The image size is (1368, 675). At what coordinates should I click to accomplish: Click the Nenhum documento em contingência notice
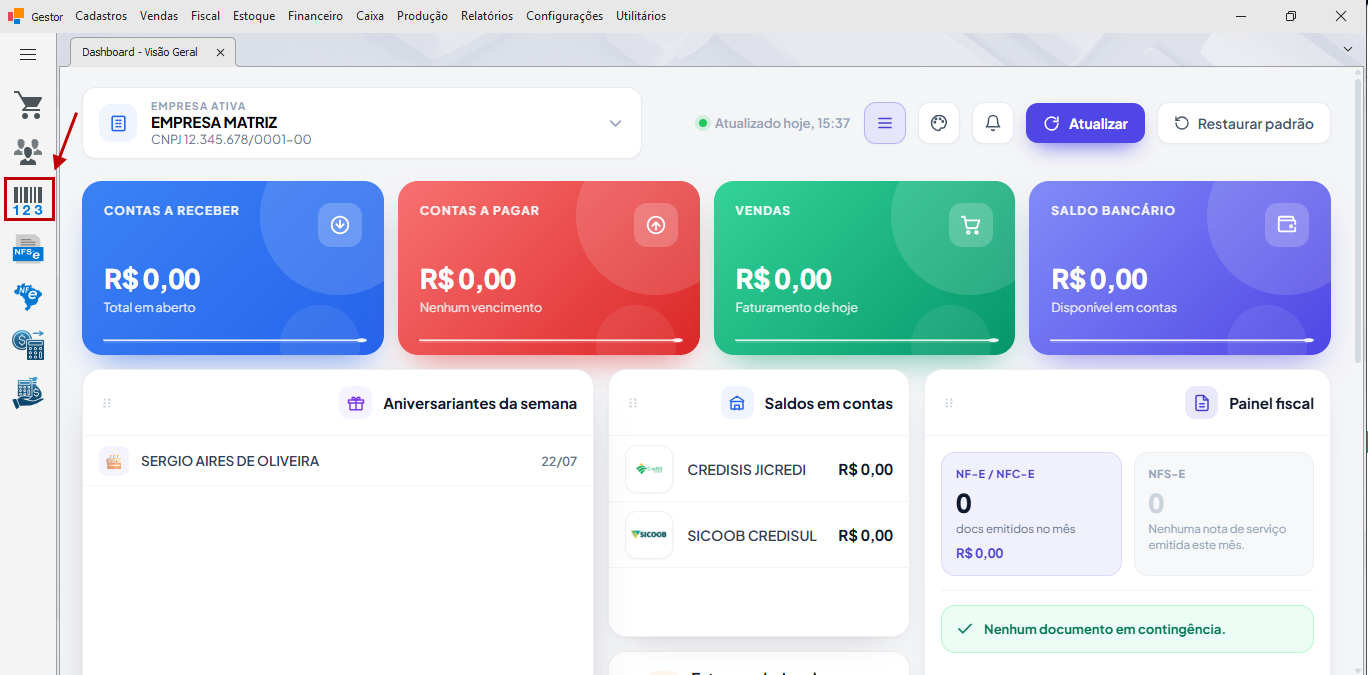click(1127, 629)
